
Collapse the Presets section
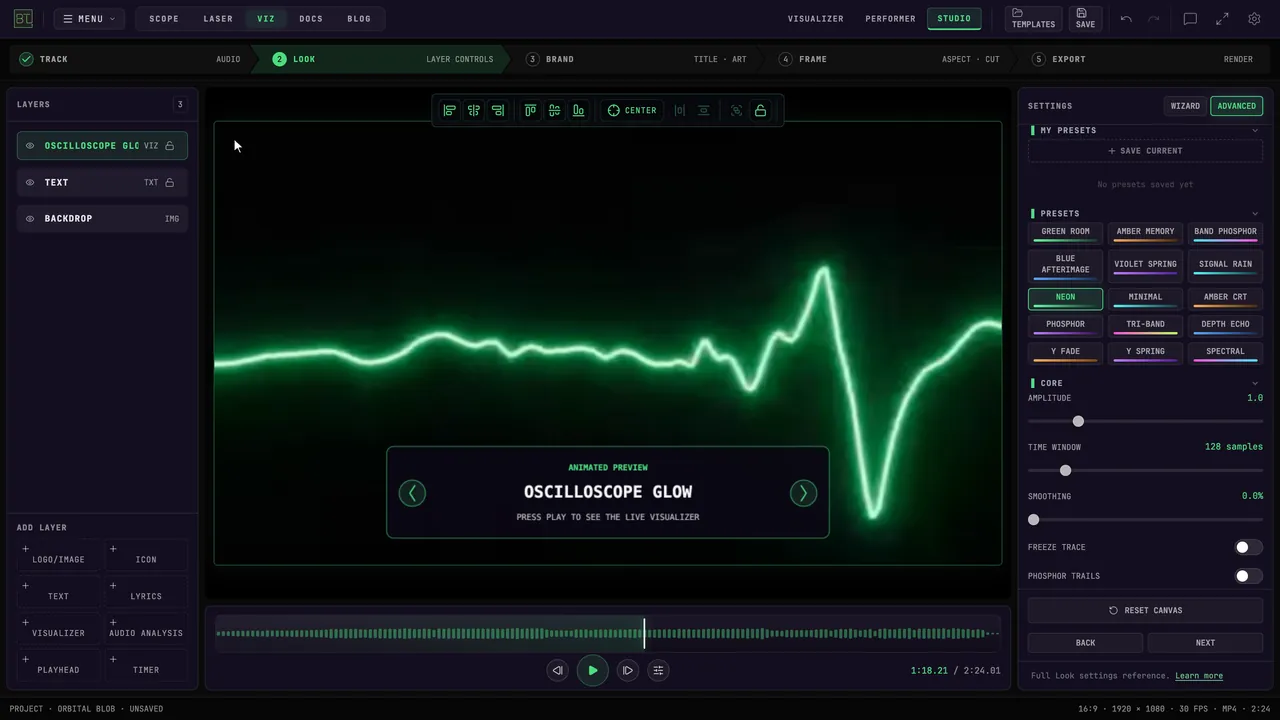[1255, 213]
